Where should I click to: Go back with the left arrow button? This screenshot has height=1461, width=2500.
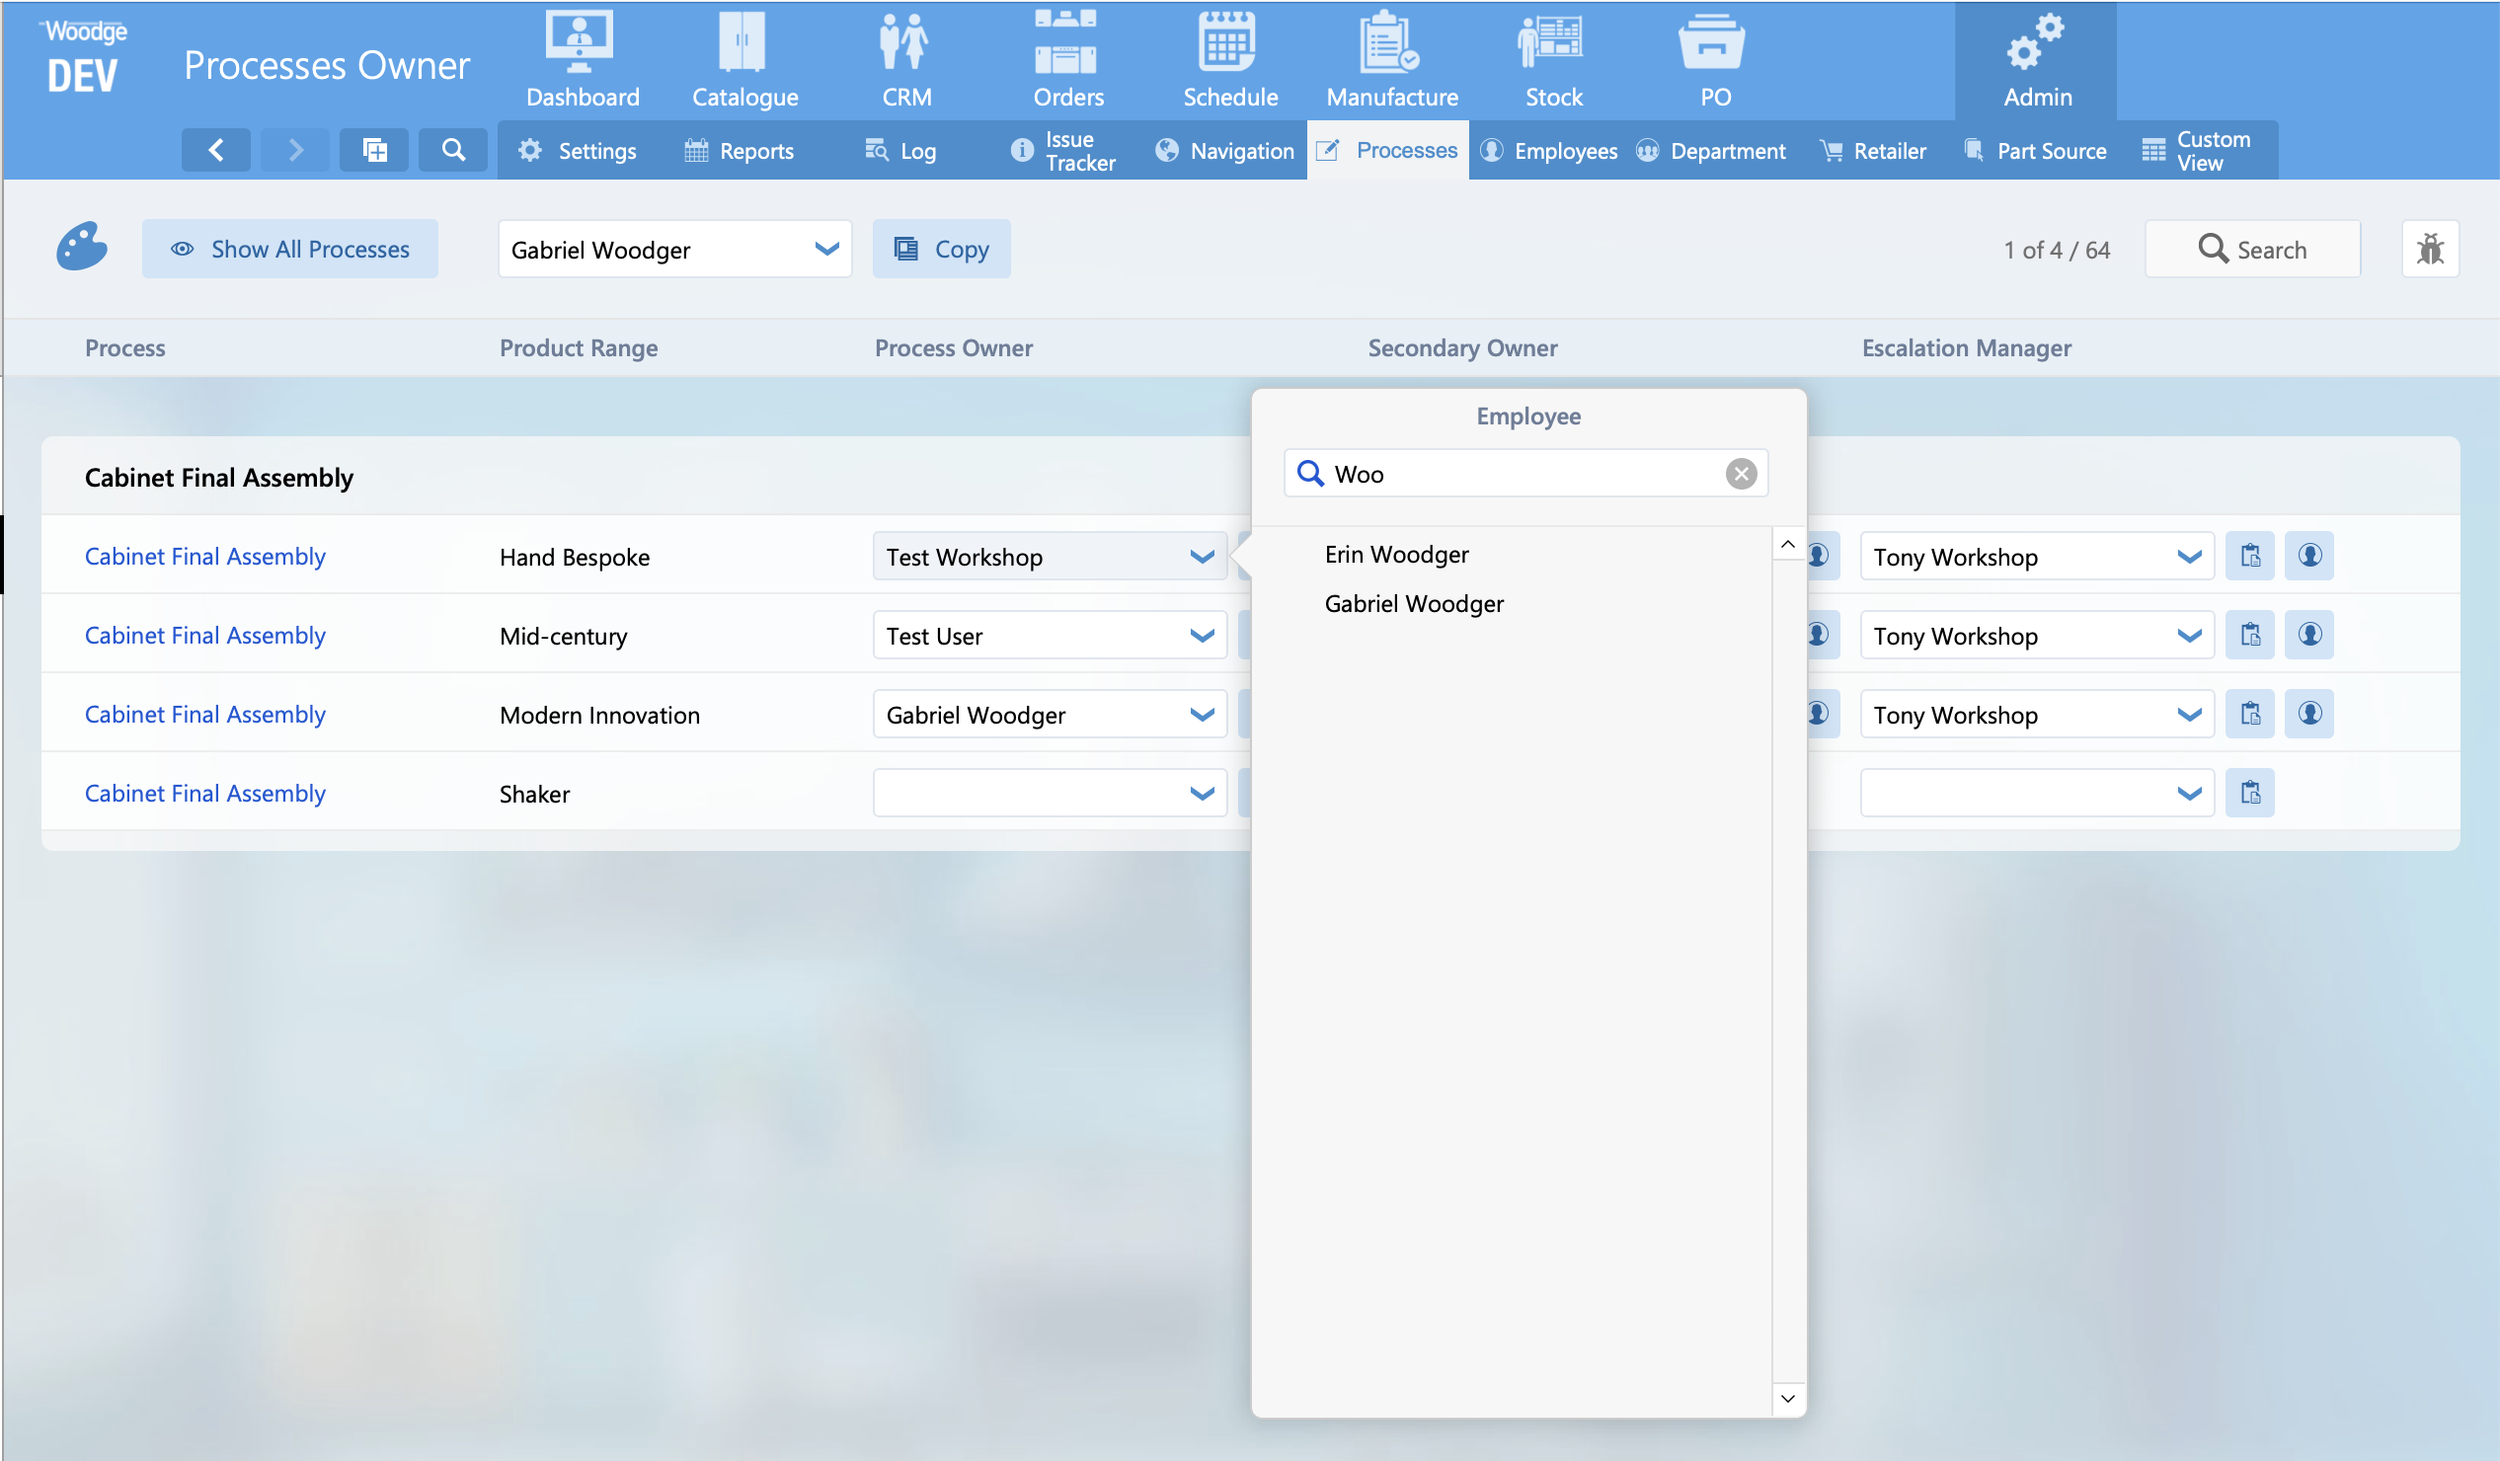216,150
